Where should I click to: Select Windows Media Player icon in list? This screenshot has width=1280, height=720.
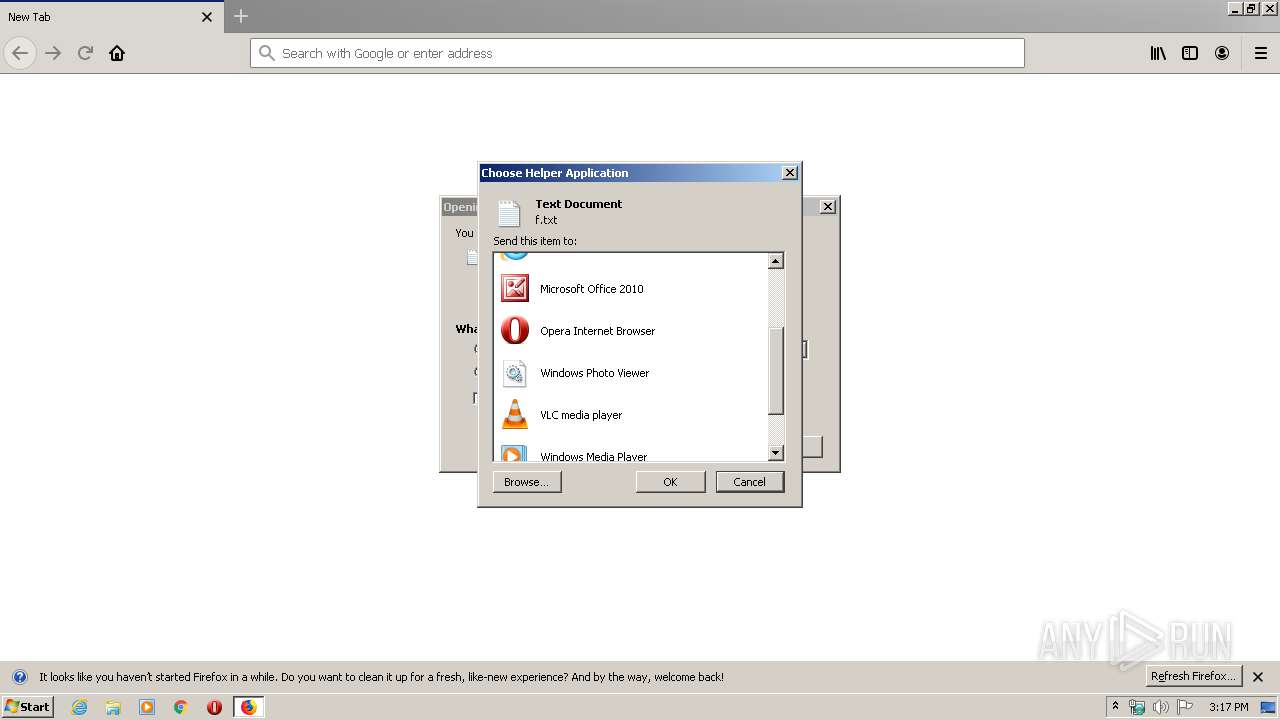[x=514, y=454]
